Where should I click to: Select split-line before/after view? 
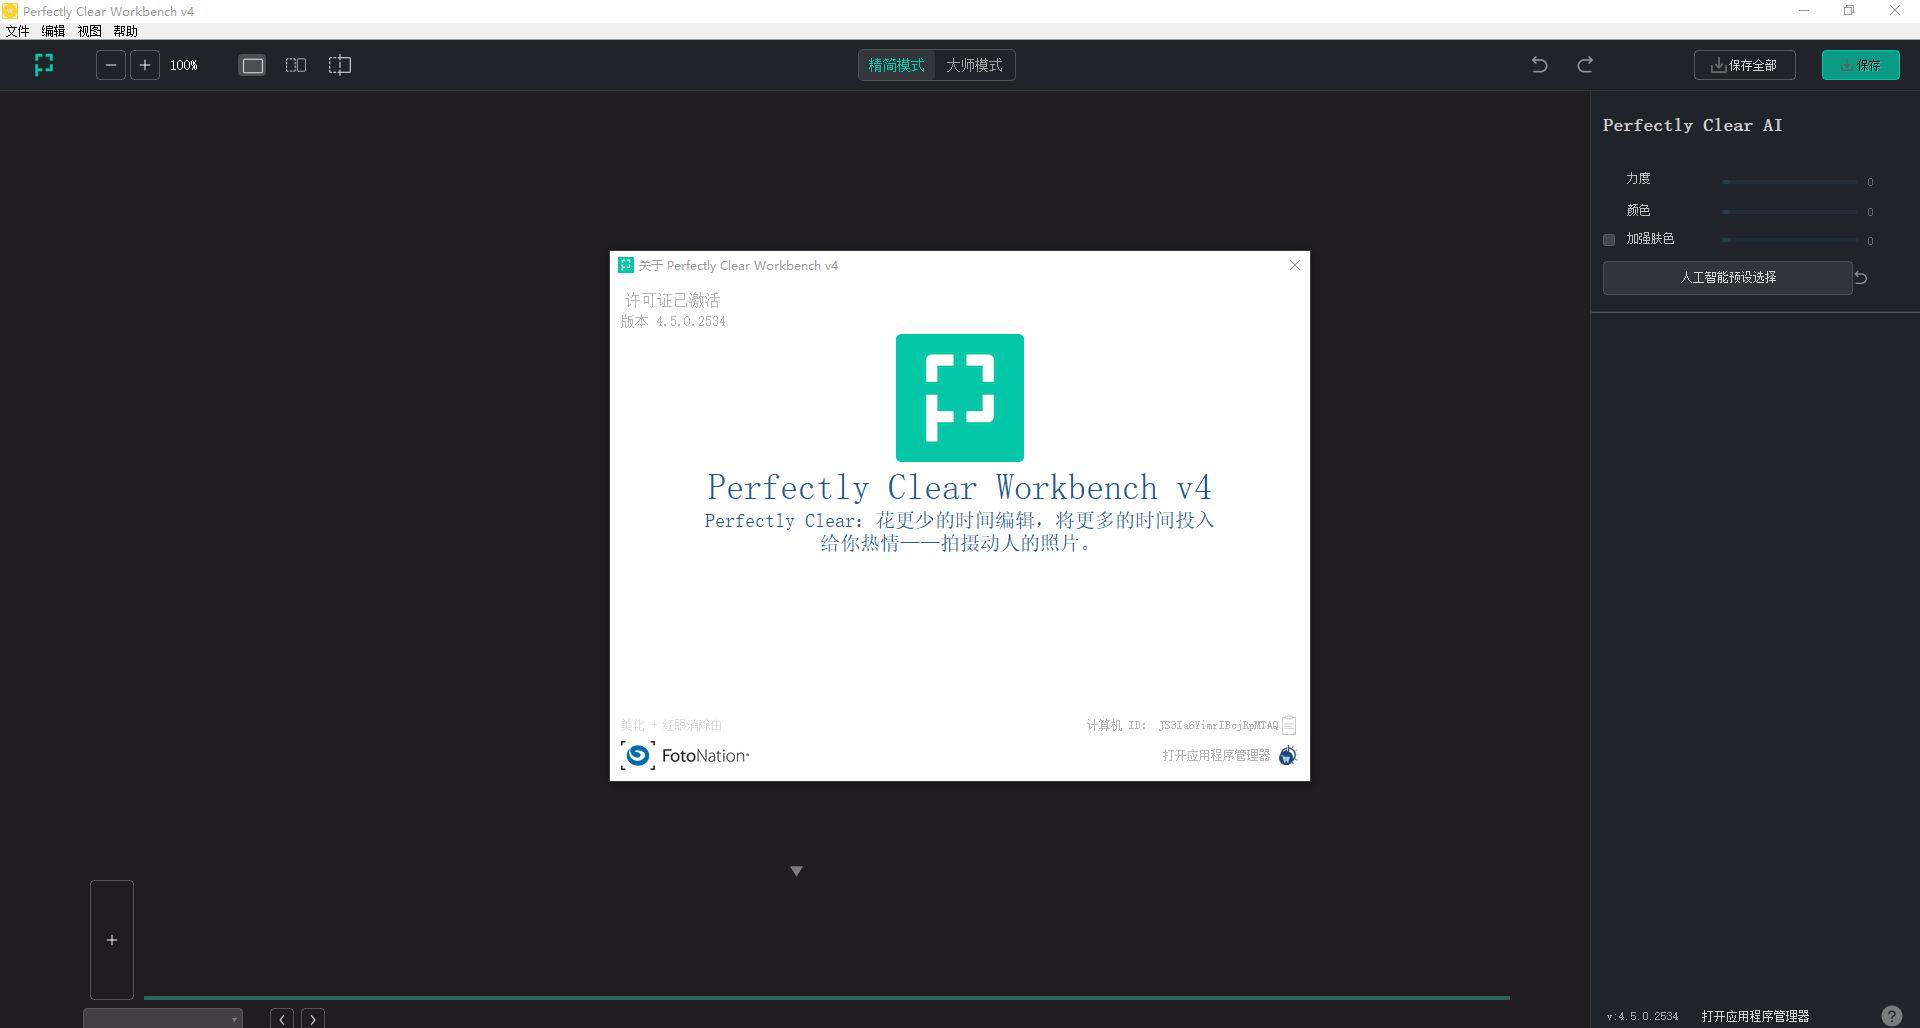[340, 65]
